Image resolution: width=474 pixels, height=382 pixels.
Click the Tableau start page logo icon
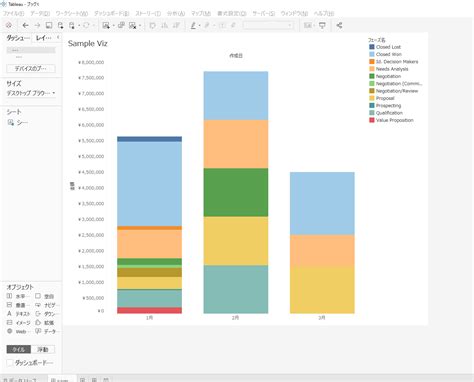(x=9, y=25)
